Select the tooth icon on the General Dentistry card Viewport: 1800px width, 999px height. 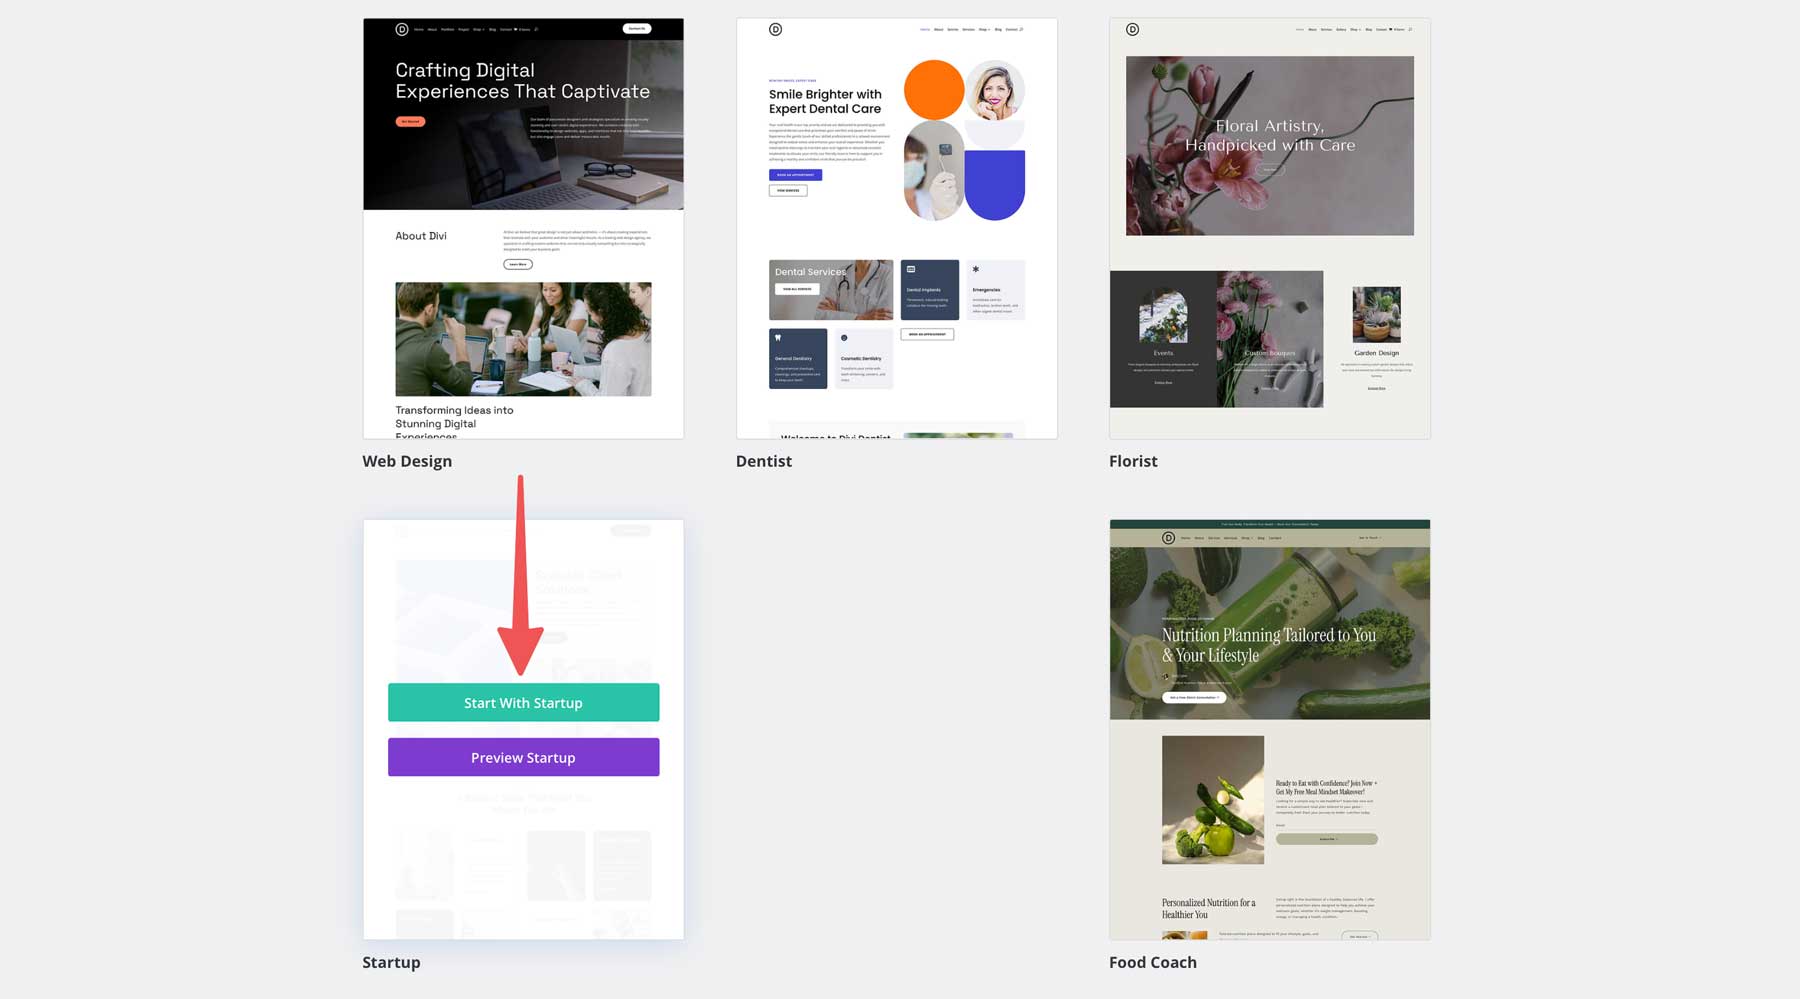pos(778,337)
